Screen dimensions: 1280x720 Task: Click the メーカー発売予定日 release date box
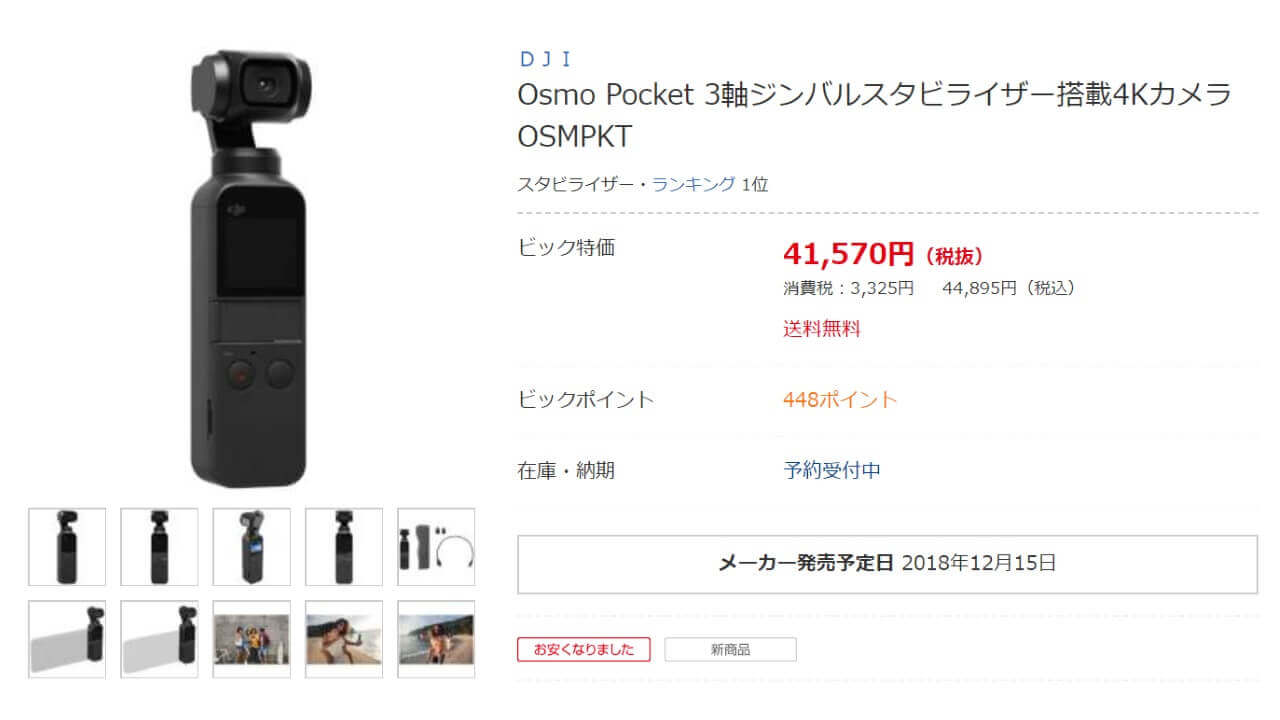887,564
